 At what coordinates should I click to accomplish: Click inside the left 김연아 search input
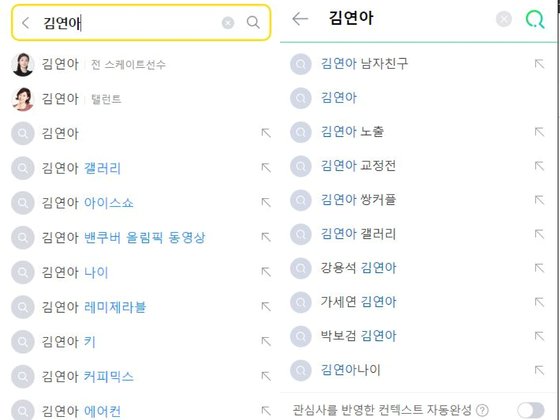pos(129,23)
